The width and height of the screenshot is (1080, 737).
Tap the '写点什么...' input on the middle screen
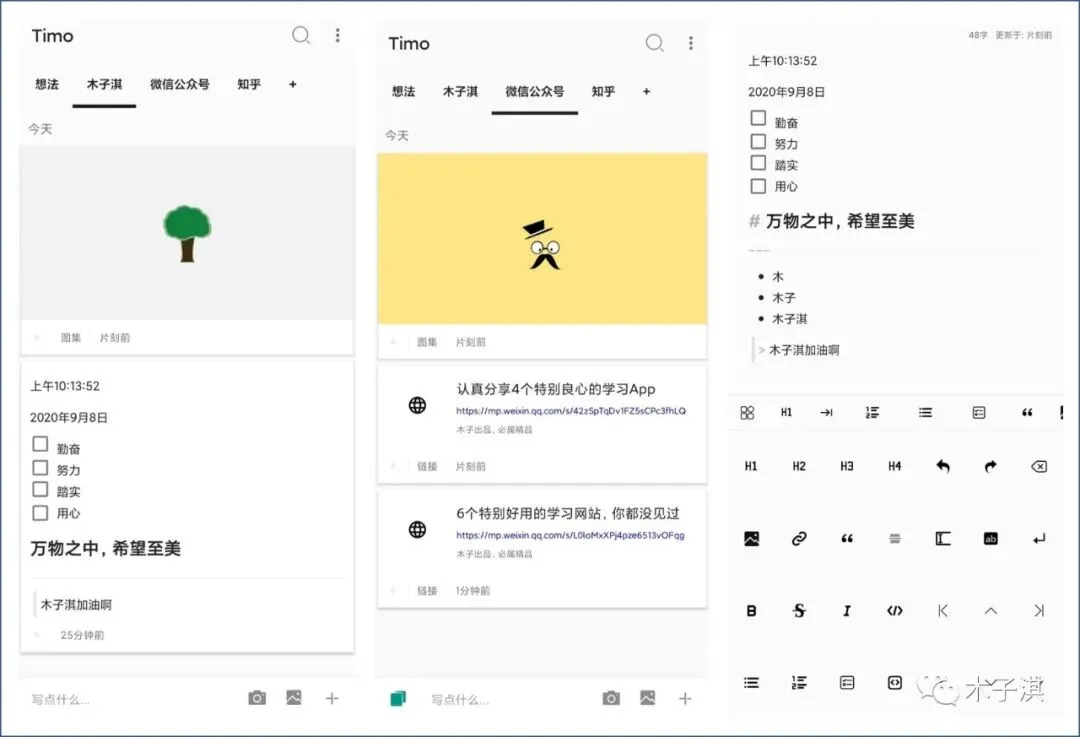pyautogui.click(x=460, y=700)
